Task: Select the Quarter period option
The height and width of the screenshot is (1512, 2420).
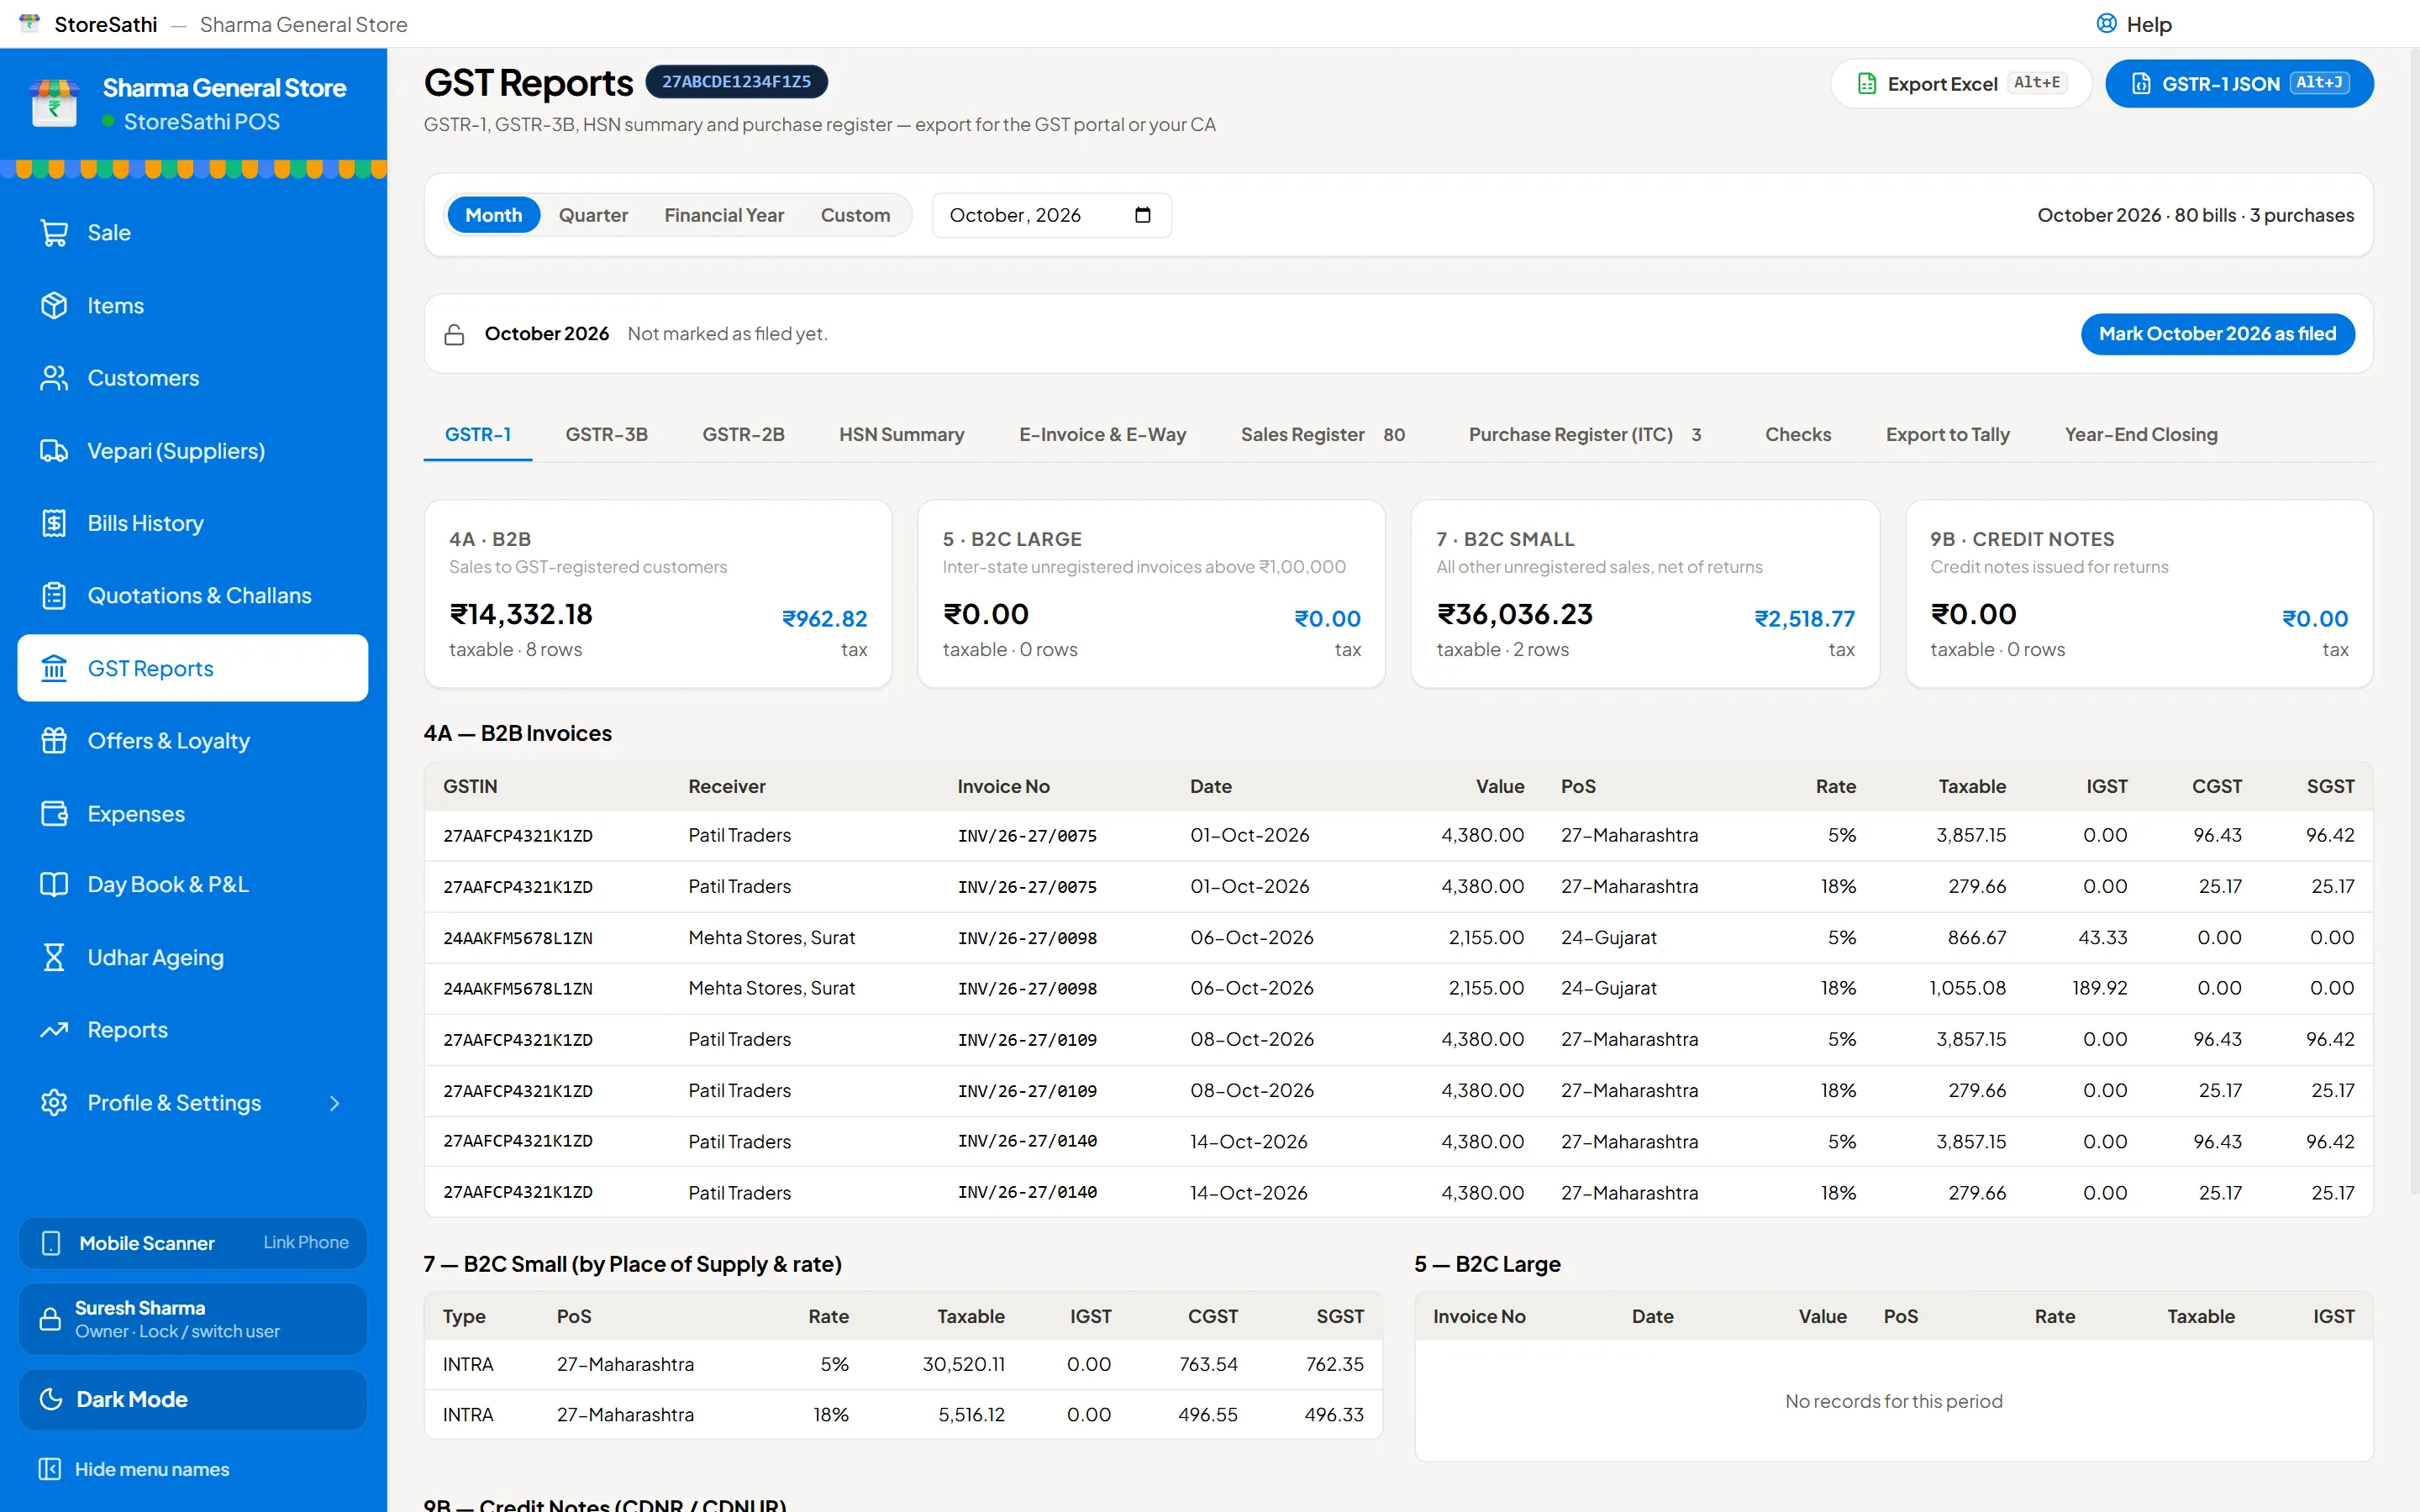Action: [593, 215]
